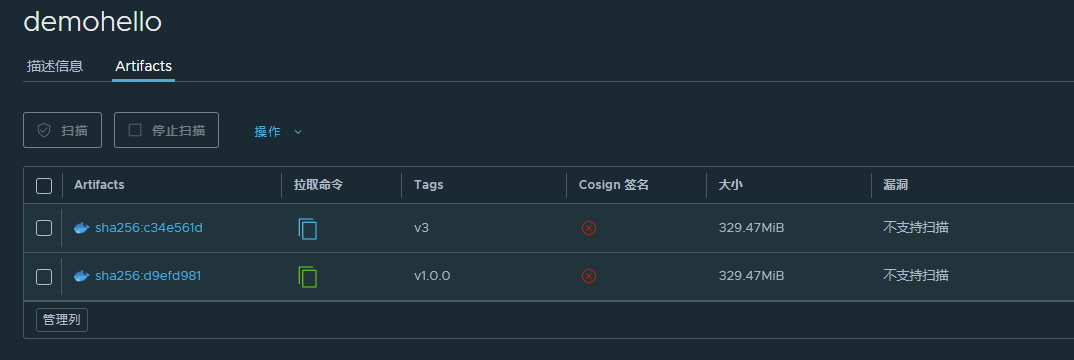This screenshot has width=1074, height=360.
Task: Click docker whale icon of sha256:c34e561d
Action: tap(82, 228)
